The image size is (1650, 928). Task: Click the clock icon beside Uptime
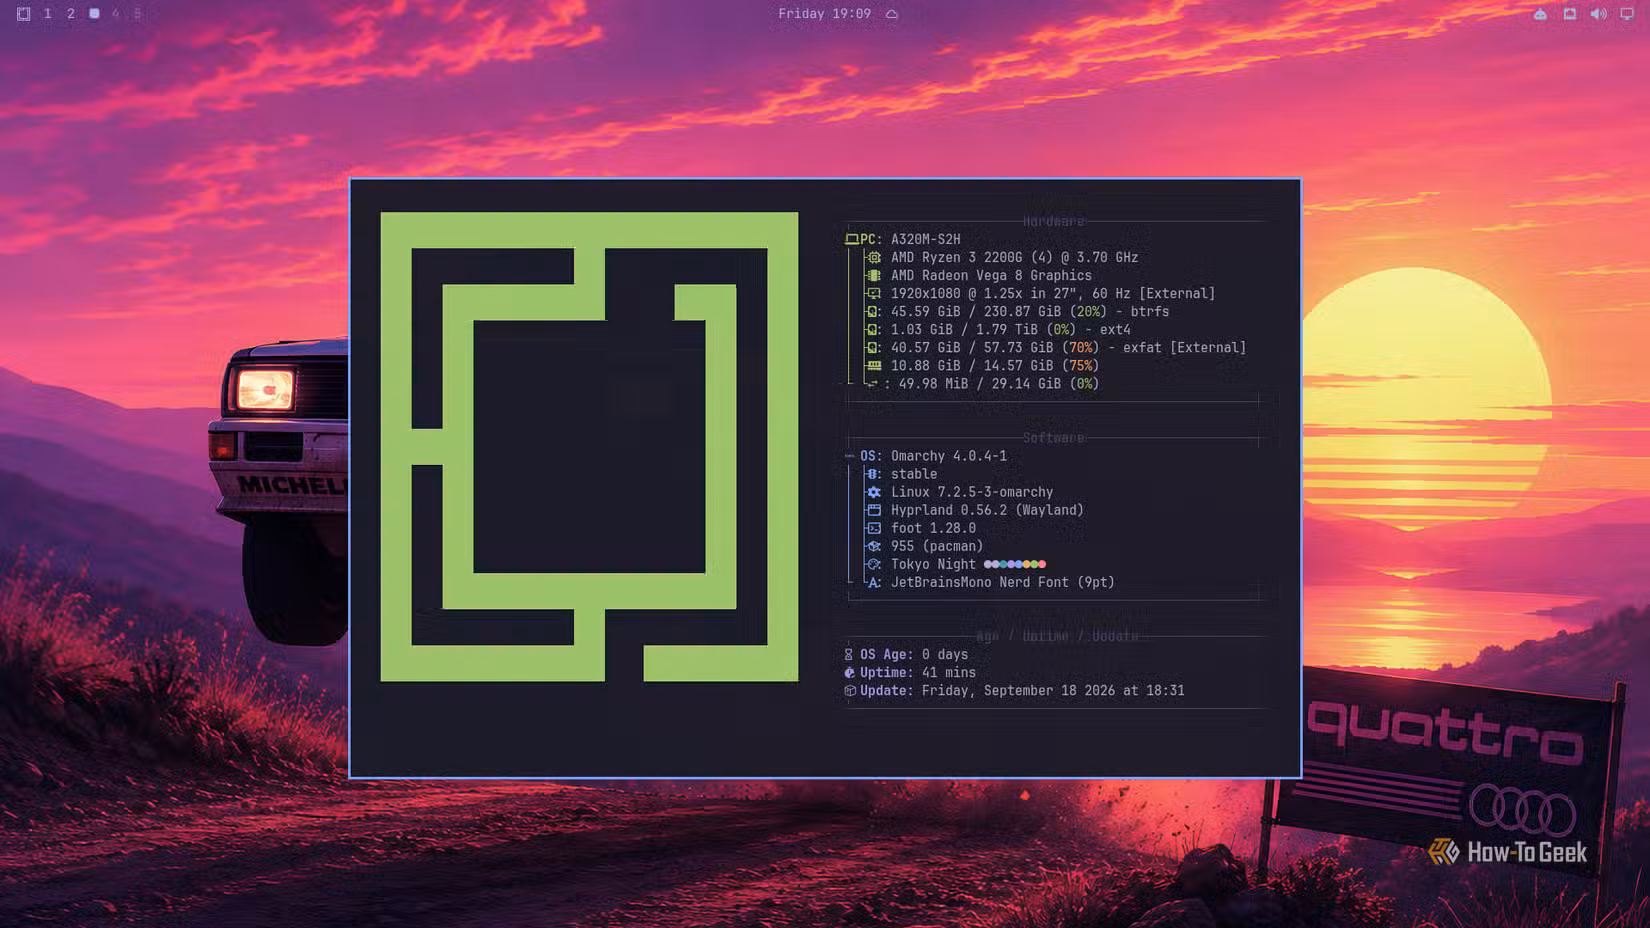pos(850,672)
